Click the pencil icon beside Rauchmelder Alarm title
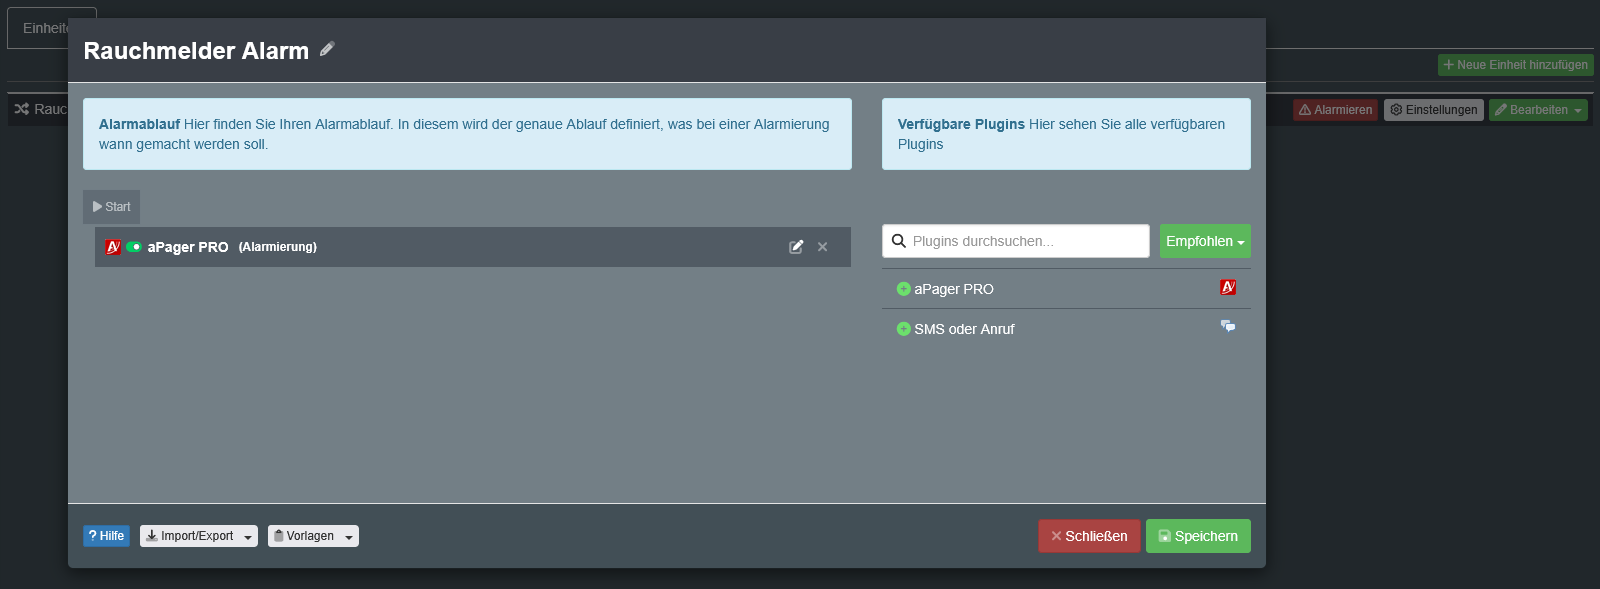The image size is (1600, 589). [x=327, y=49]
